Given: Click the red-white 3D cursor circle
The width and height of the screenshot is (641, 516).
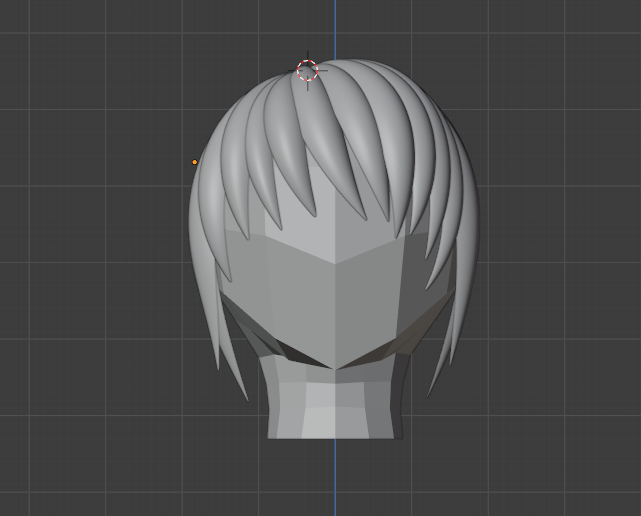Looking at the screenshot, I should click(x=307, y=70).
